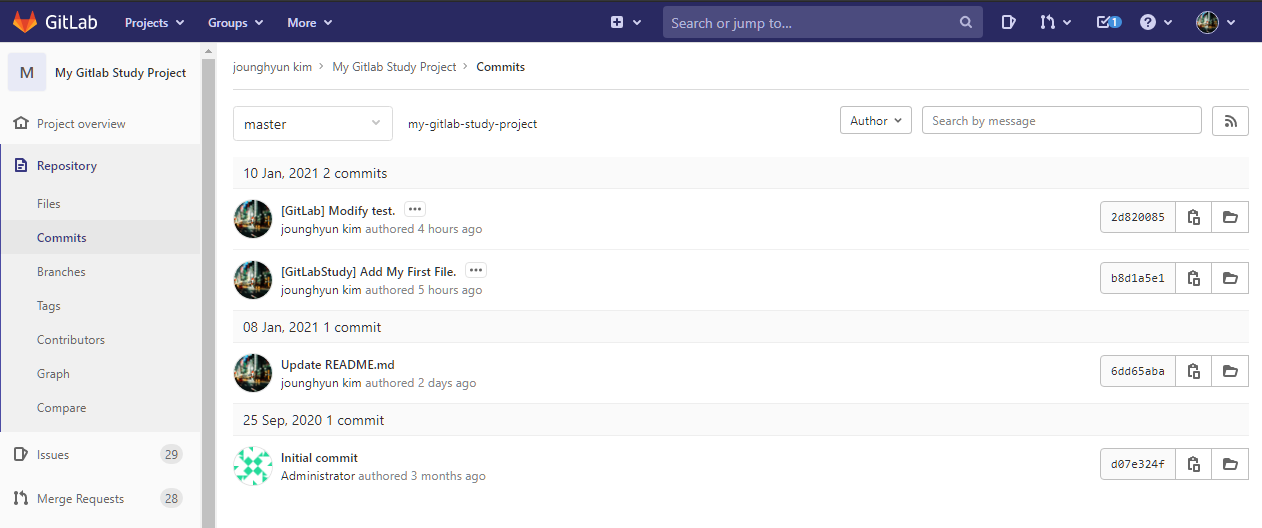Click the Commits RSS feed icon
The height and width of the screenshot is (528, 1262).
pyautogui.click(x=1230, y=121)
